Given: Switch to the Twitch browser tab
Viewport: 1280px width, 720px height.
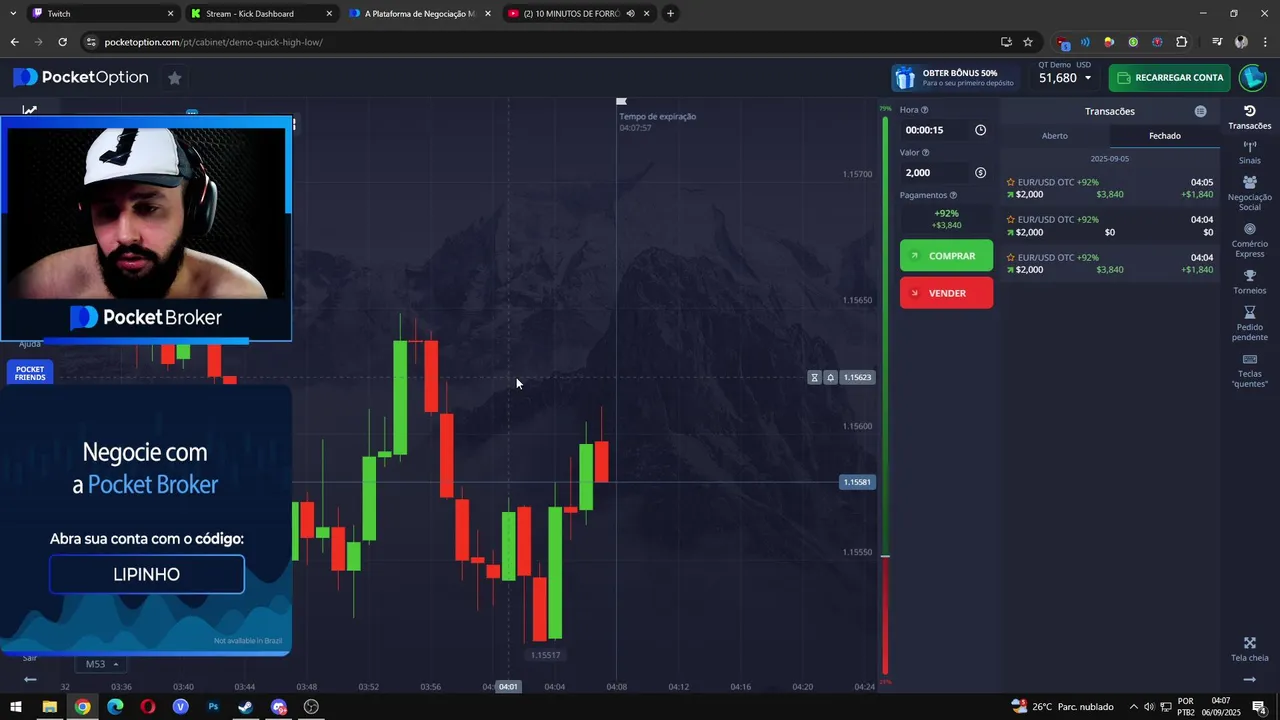Looking at the screenshot, I should (x=102, y=14).
